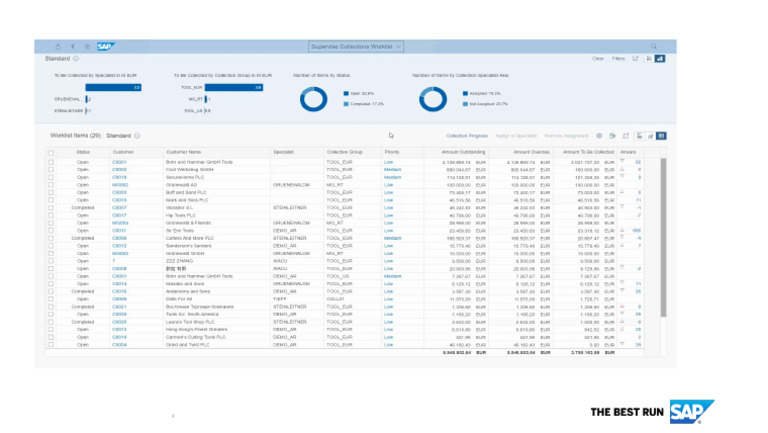
Task: Open the Supervise Collections Worklist title dropdown
Action: point(356,47)
